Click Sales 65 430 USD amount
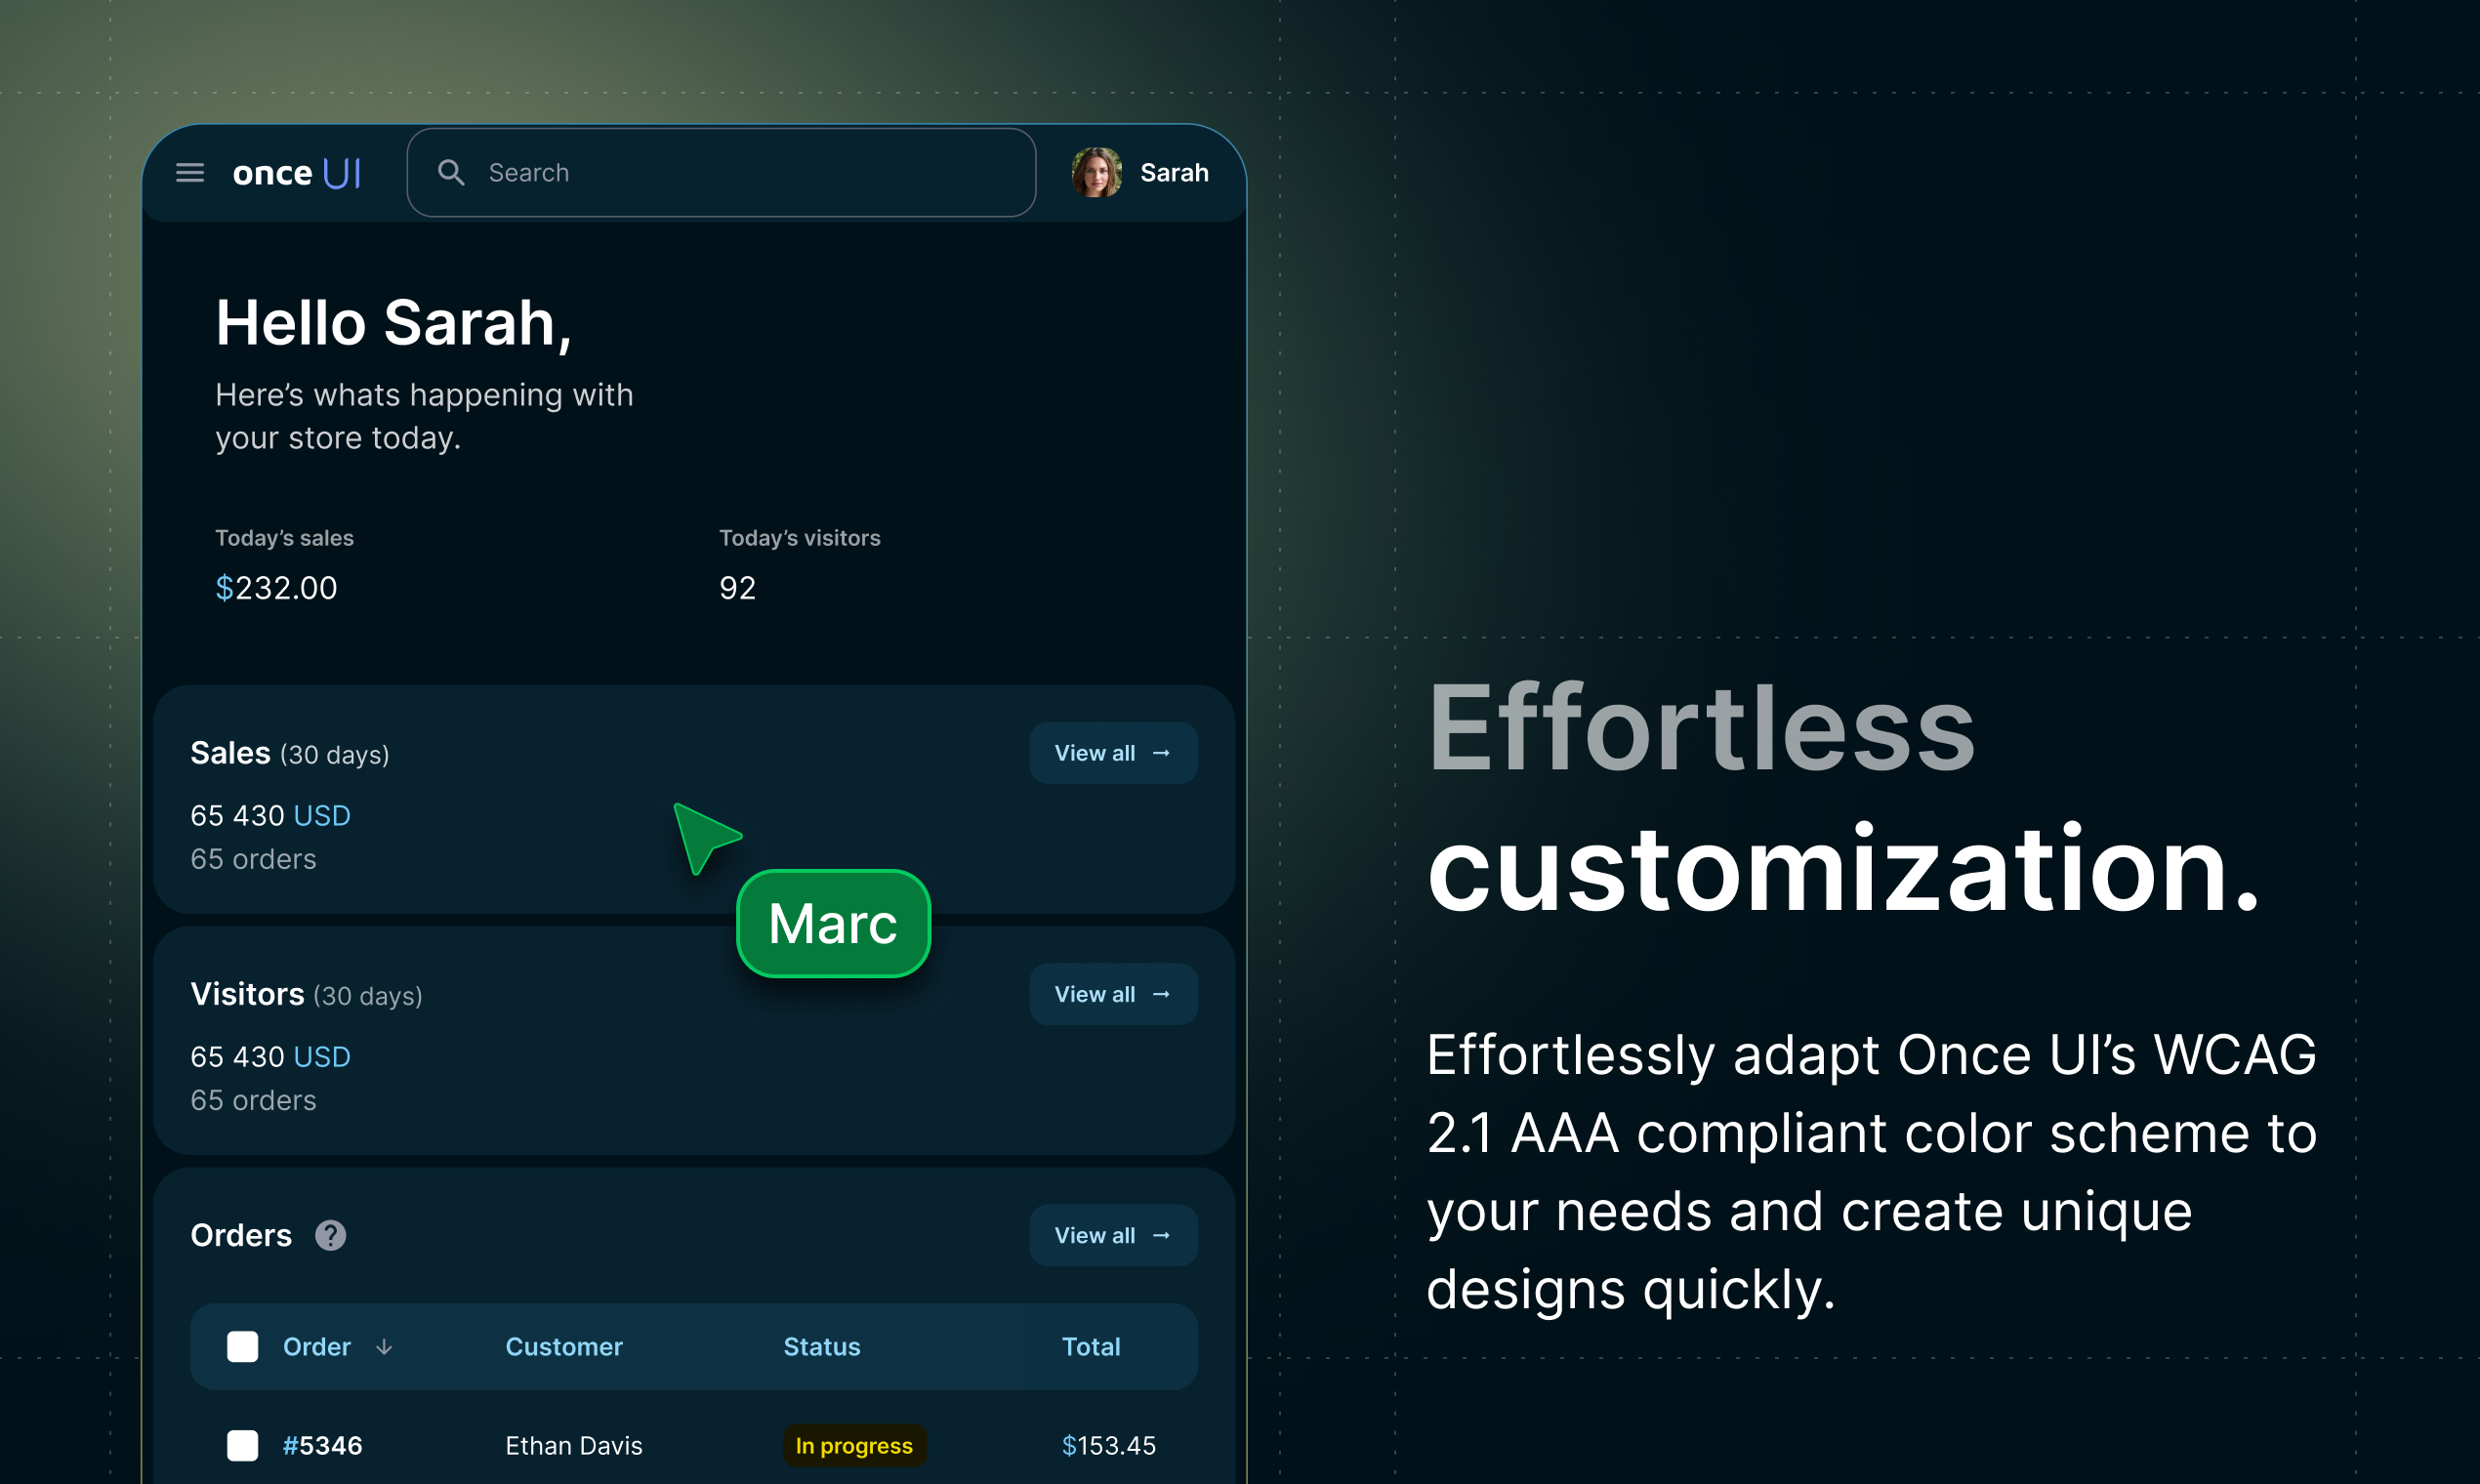2480x1484 pixels. (x=270, y=815)
